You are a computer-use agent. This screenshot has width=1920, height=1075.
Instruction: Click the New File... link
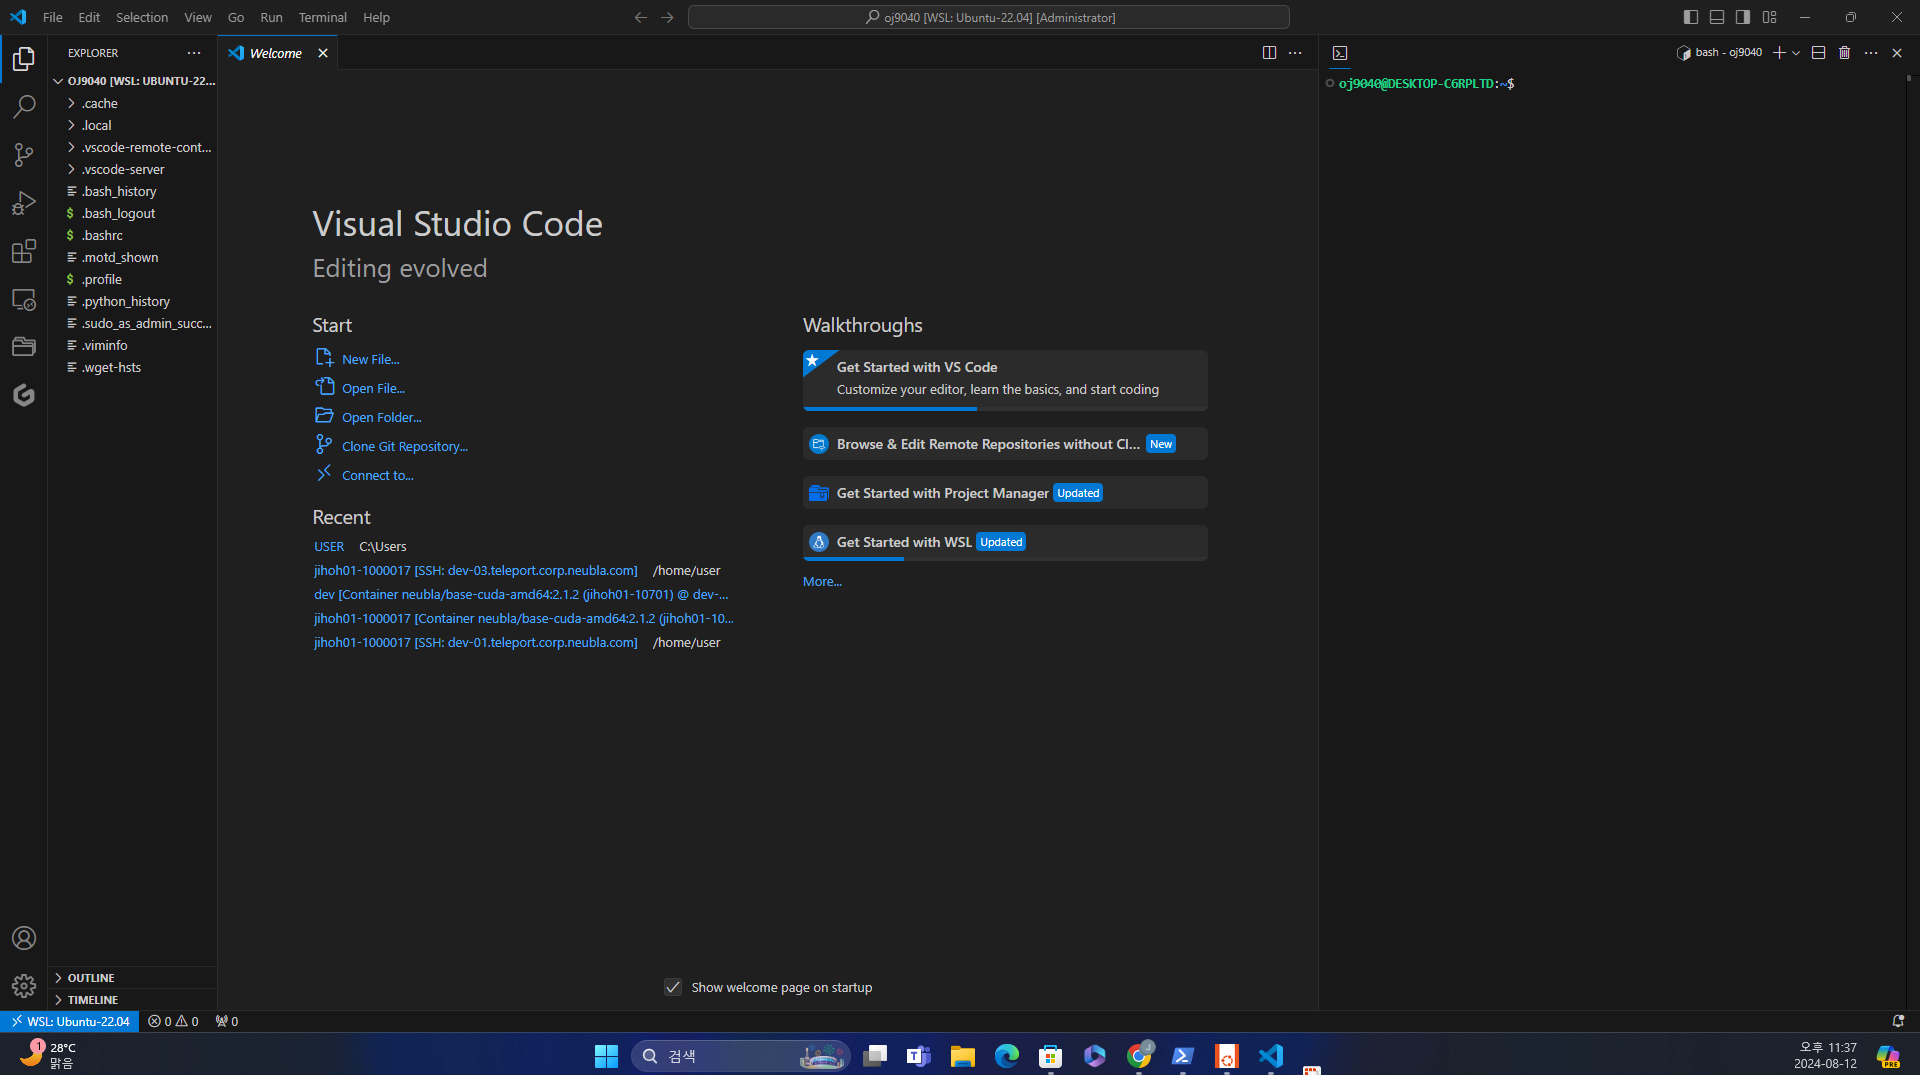point(370,359)
